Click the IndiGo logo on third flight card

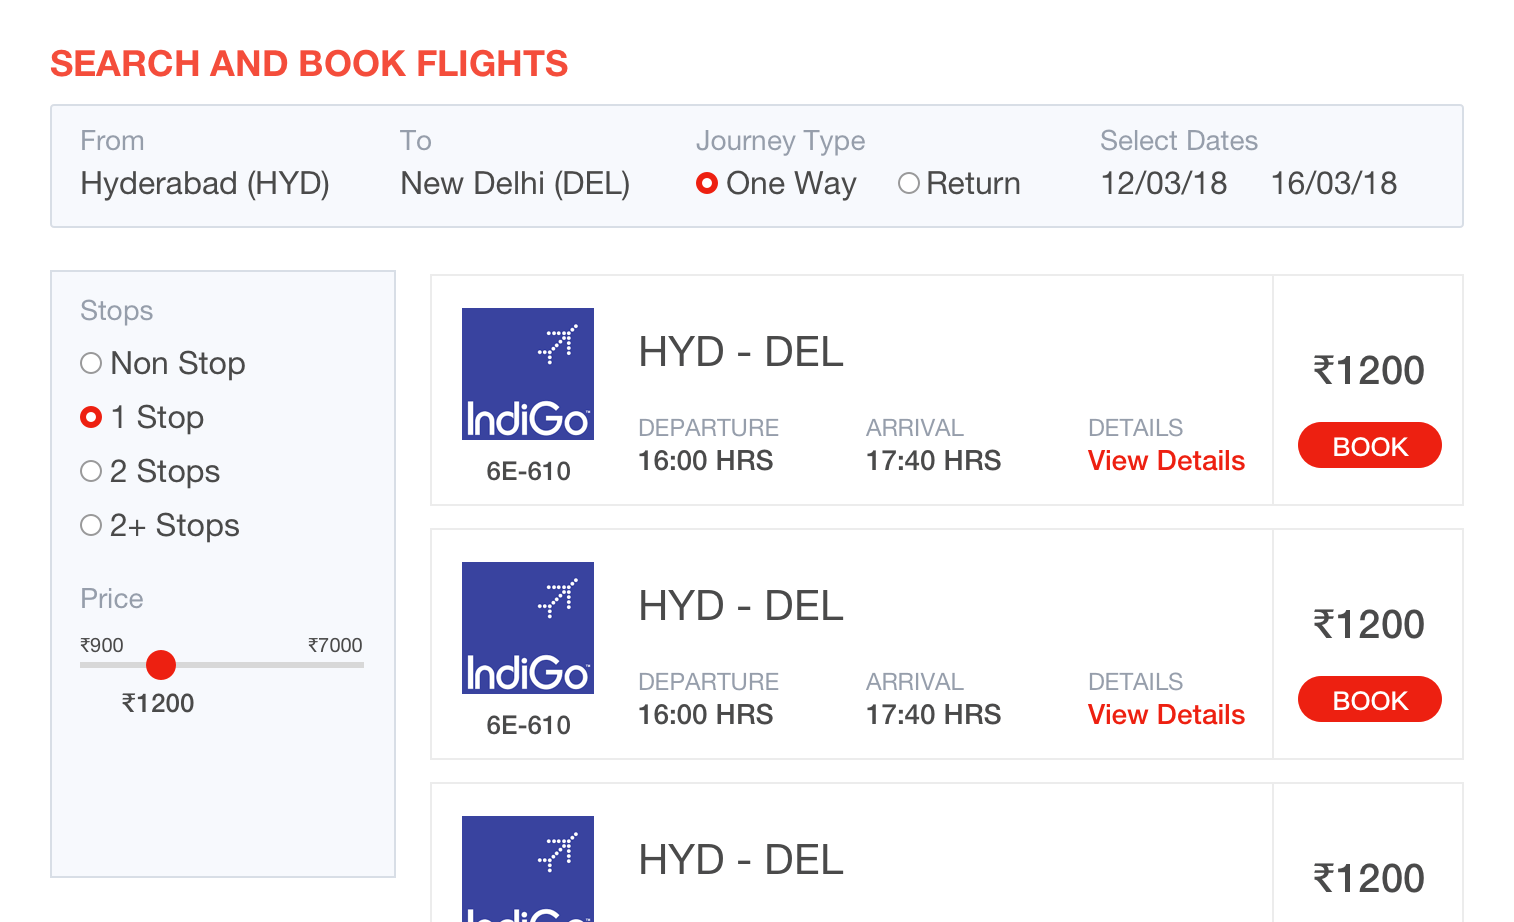pos(528,869)
